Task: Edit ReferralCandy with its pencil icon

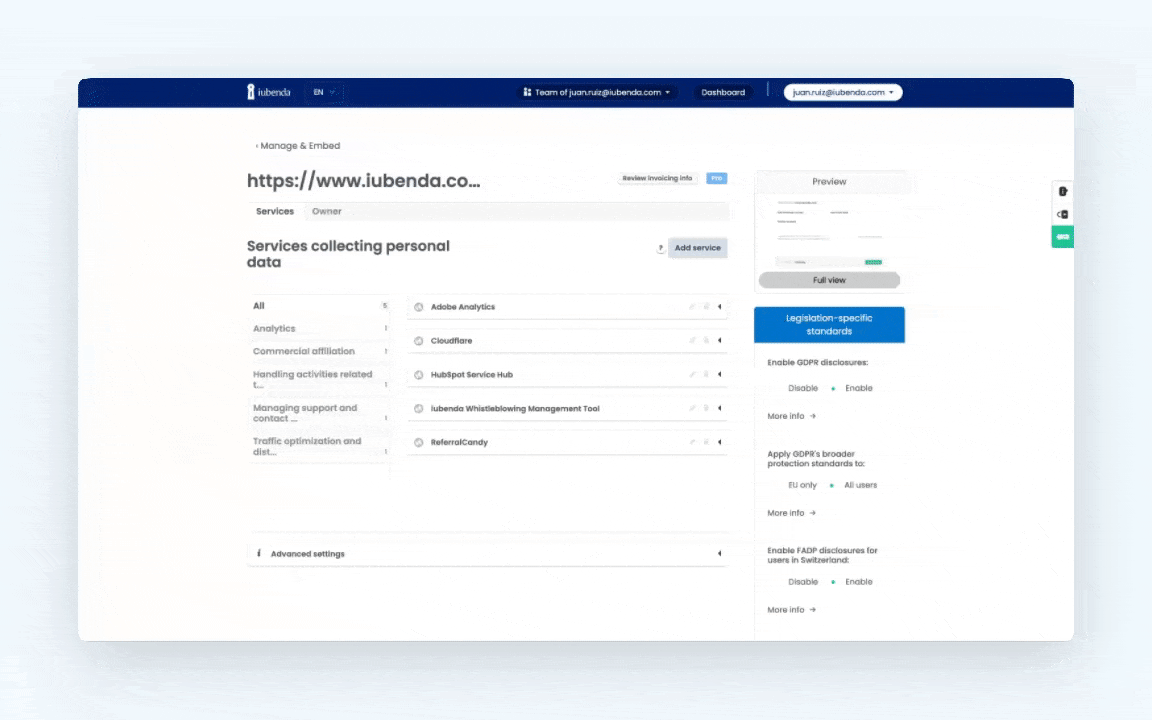Action: pos(692,442)
